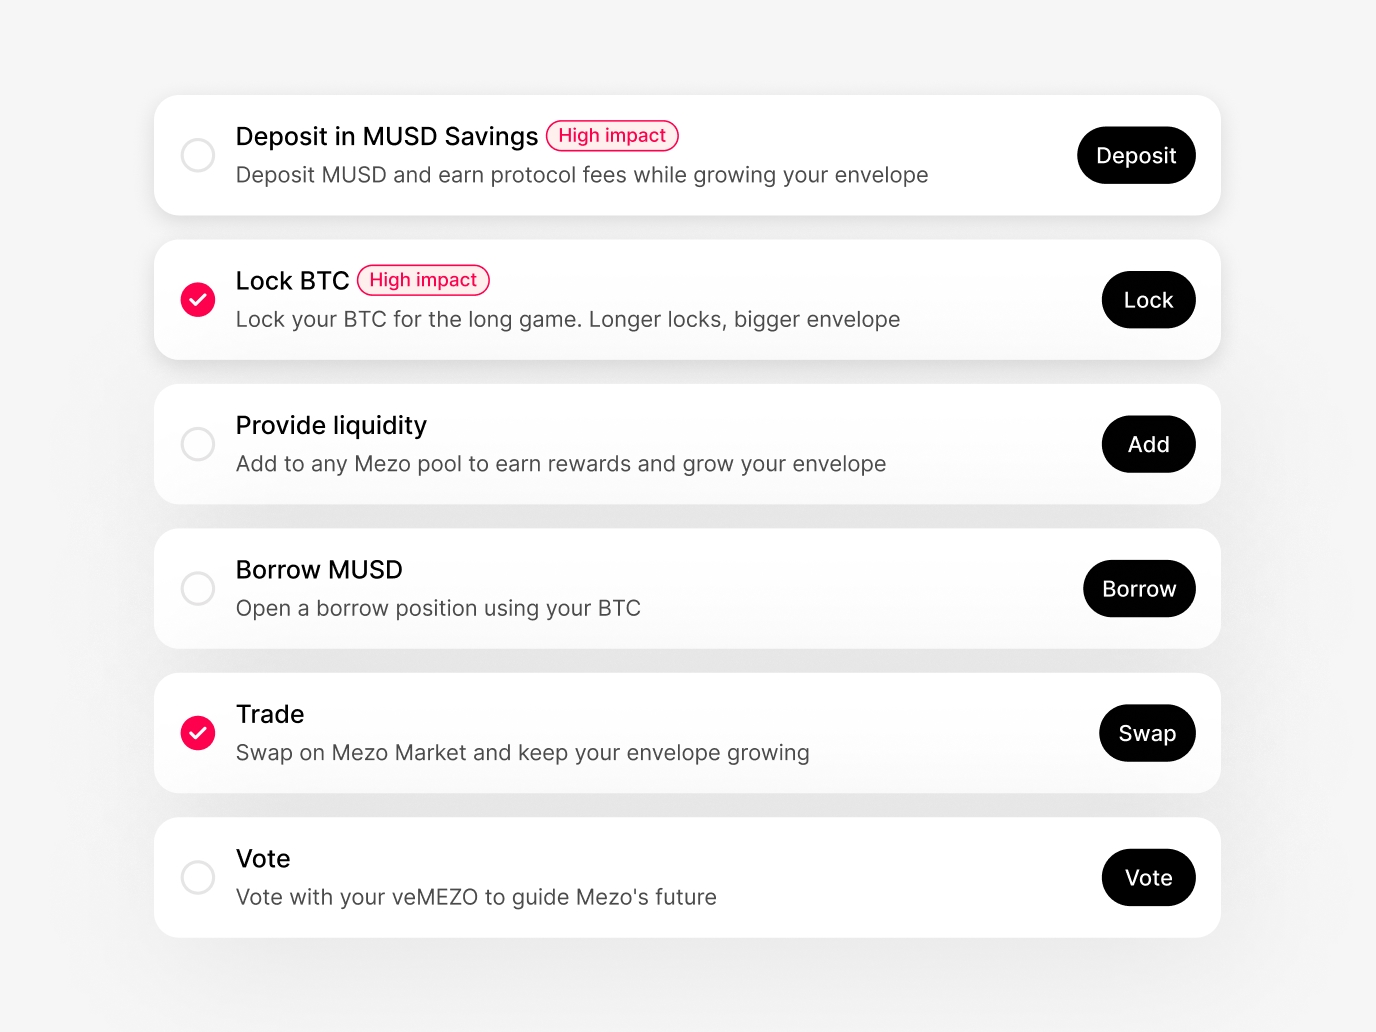
Task: Hit the Add liquidity button
Action: 1148,444
